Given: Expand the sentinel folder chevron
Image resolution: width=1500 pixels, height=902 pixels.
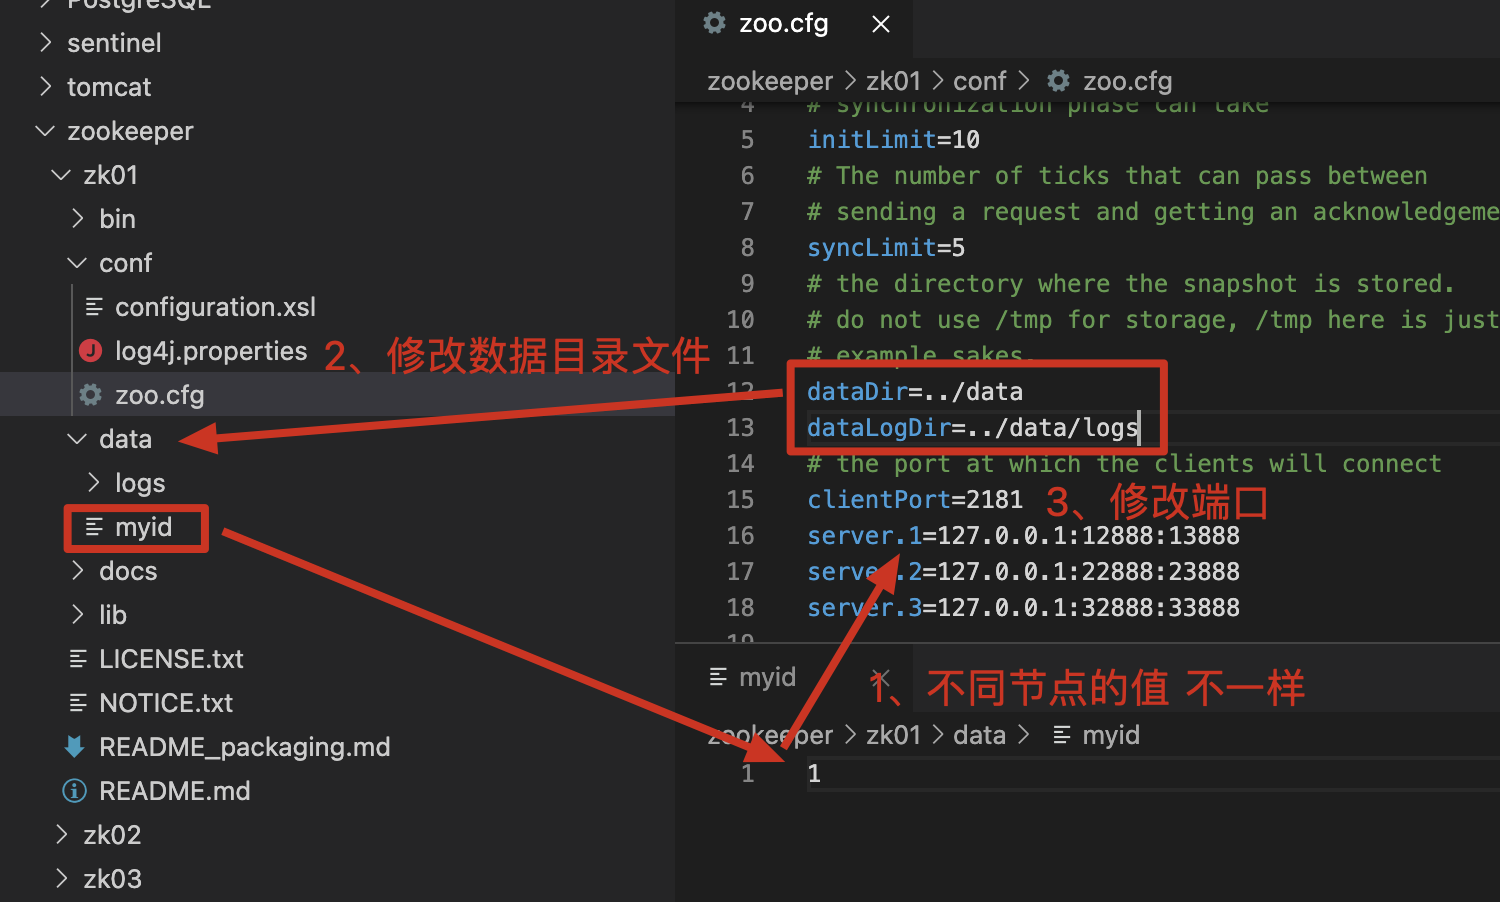Looking at the screenshot, I should pos(45,42).
